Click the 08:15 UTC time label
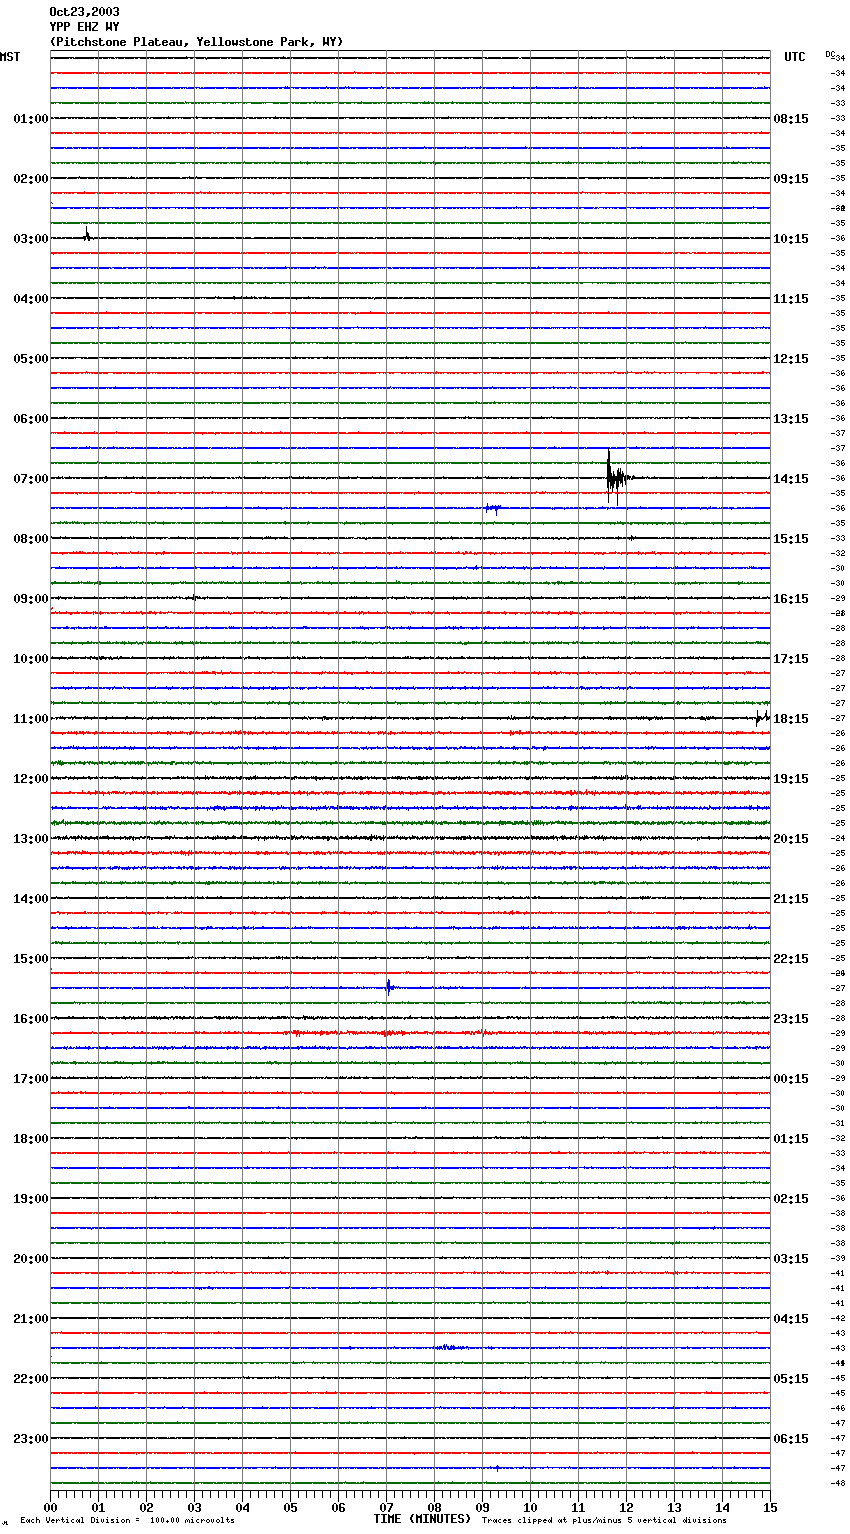This screenshot has height=1534, width=850. tap(791, 119)
